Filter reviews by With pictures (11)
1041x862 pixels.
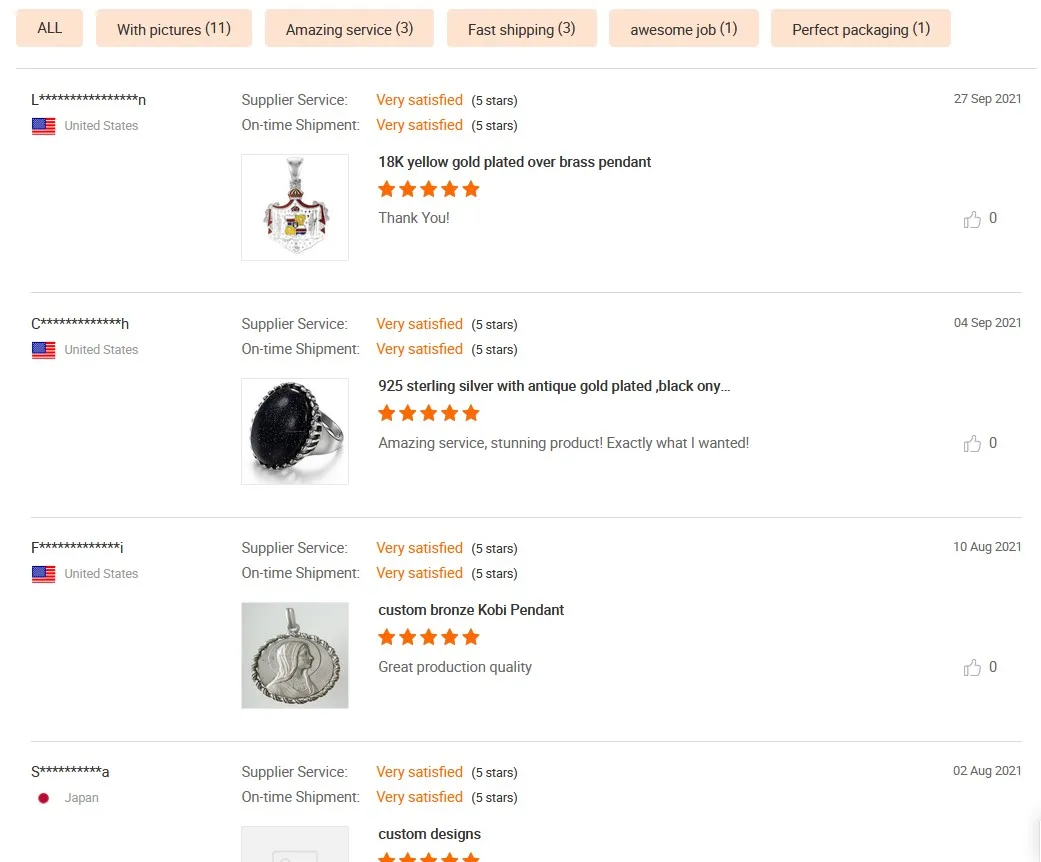click(x=174, y=29)
